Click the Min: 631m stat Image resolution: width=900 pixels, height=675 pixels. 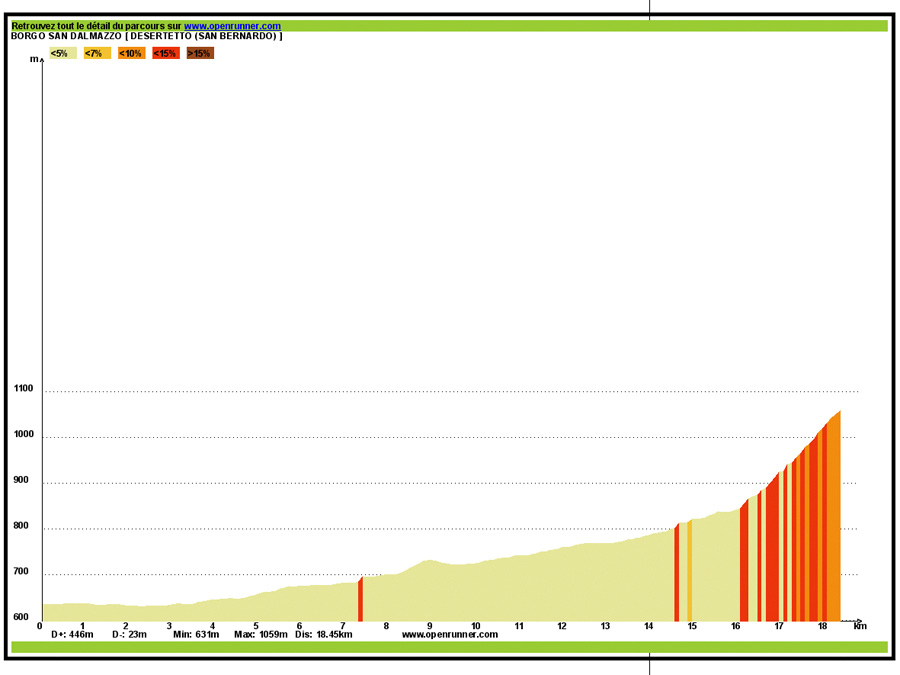click(x=196, y=634)
